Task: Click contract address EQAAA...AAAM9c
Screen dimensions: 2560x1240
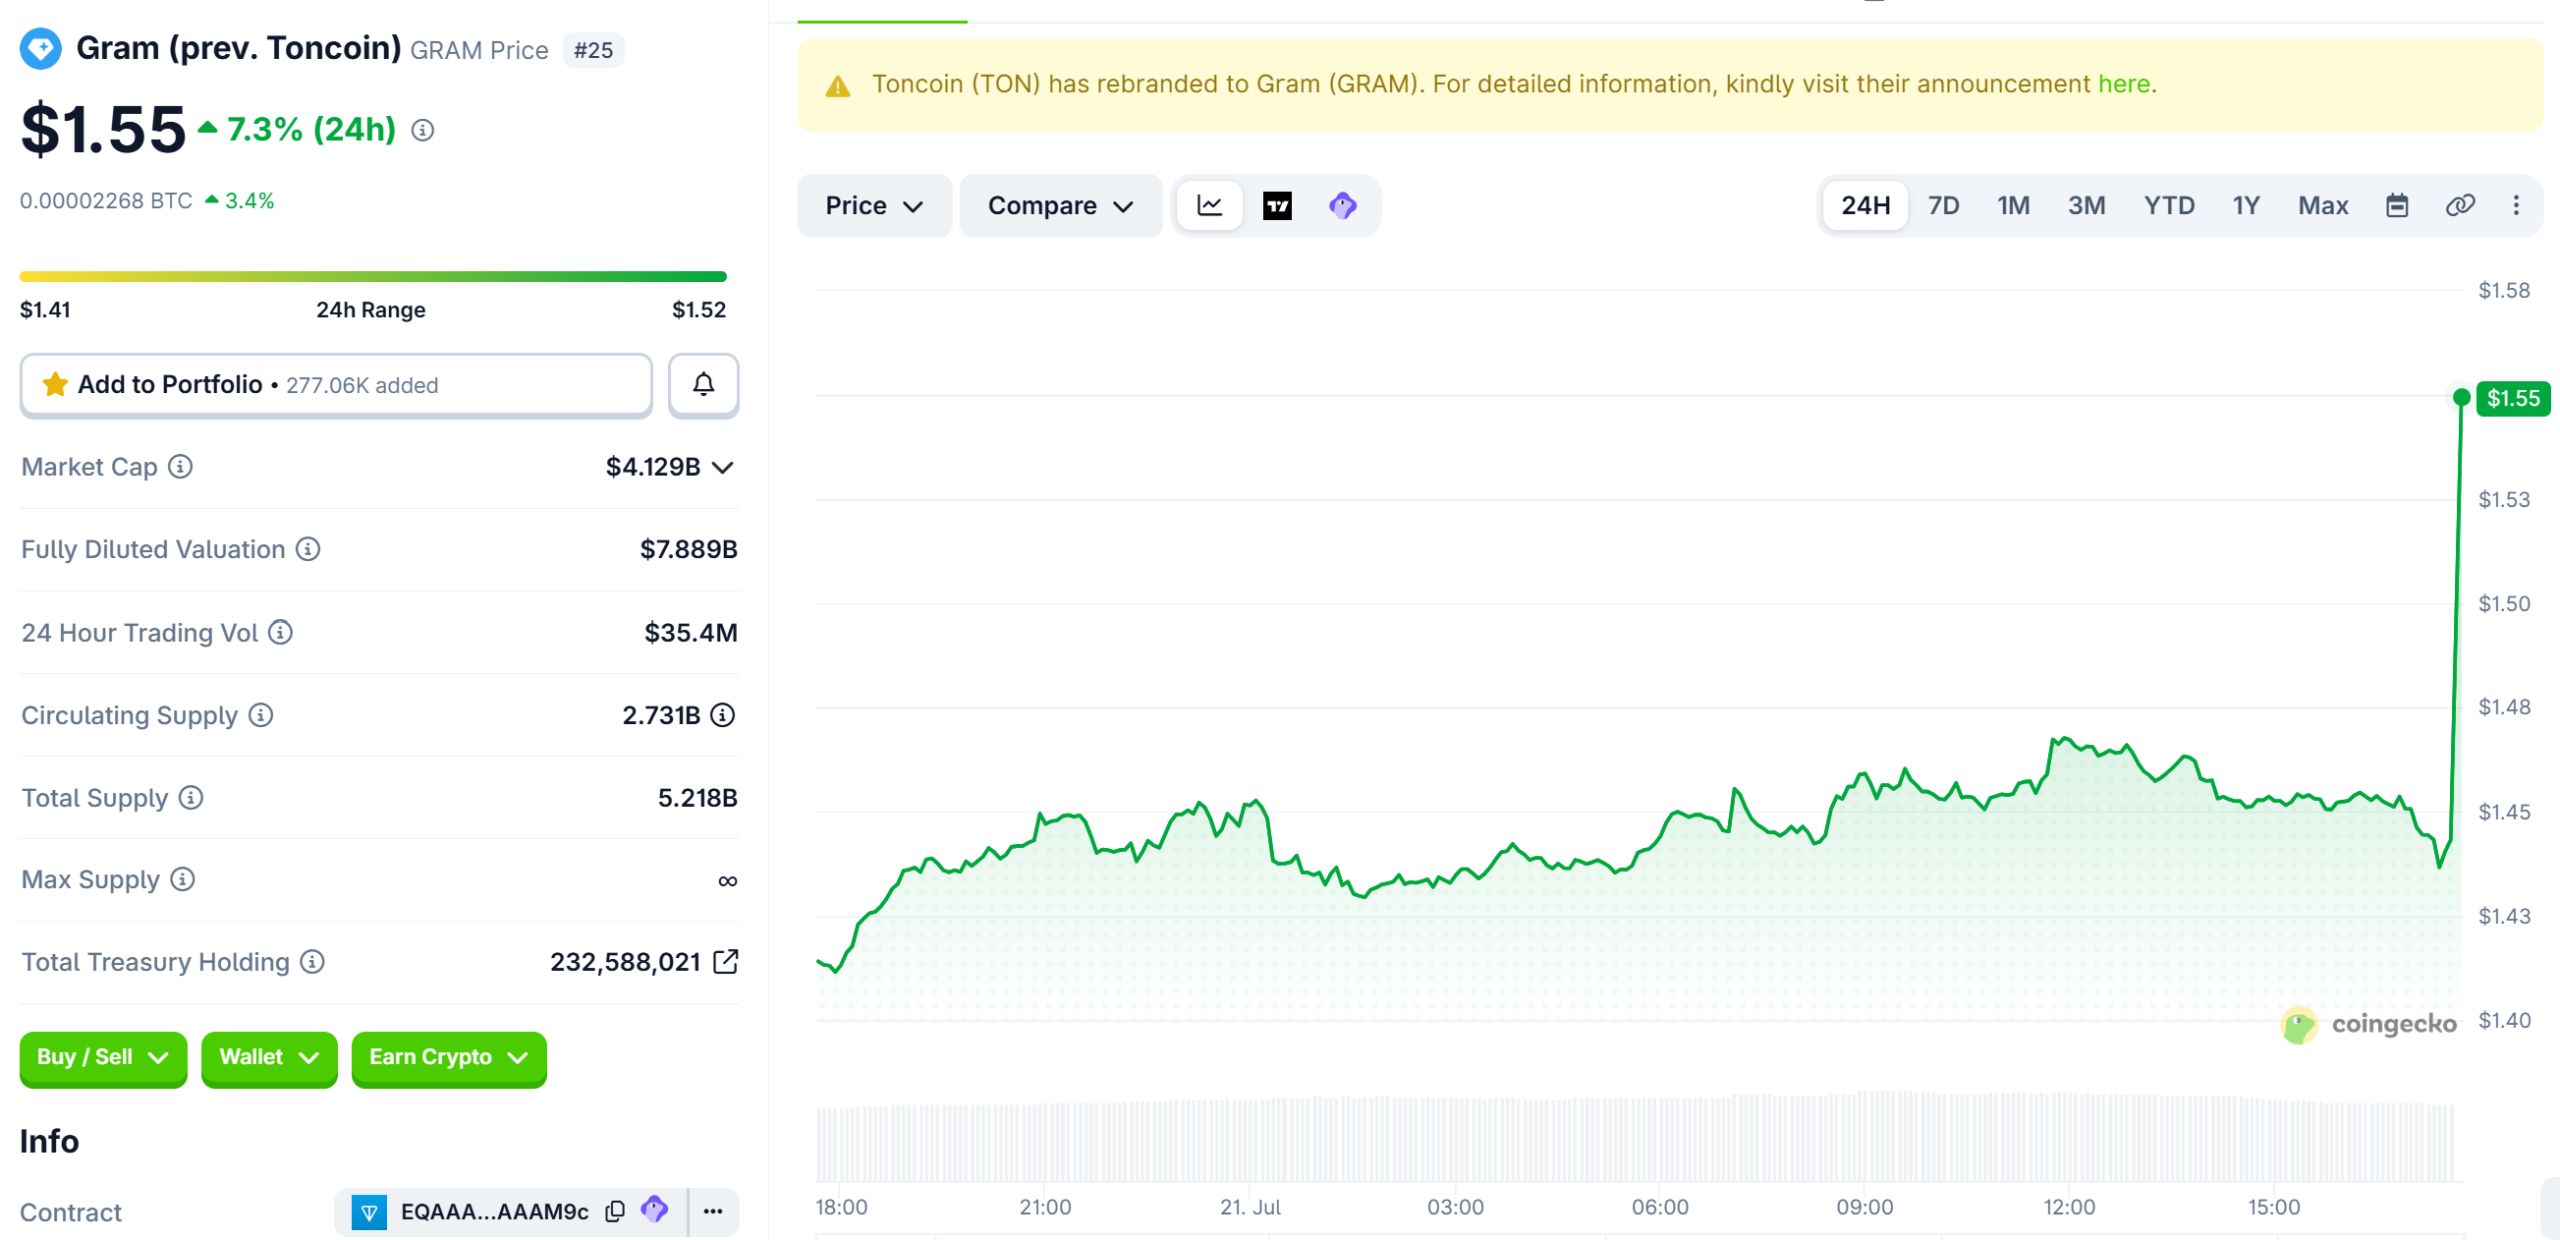Action: click(x=494, y=1212)
